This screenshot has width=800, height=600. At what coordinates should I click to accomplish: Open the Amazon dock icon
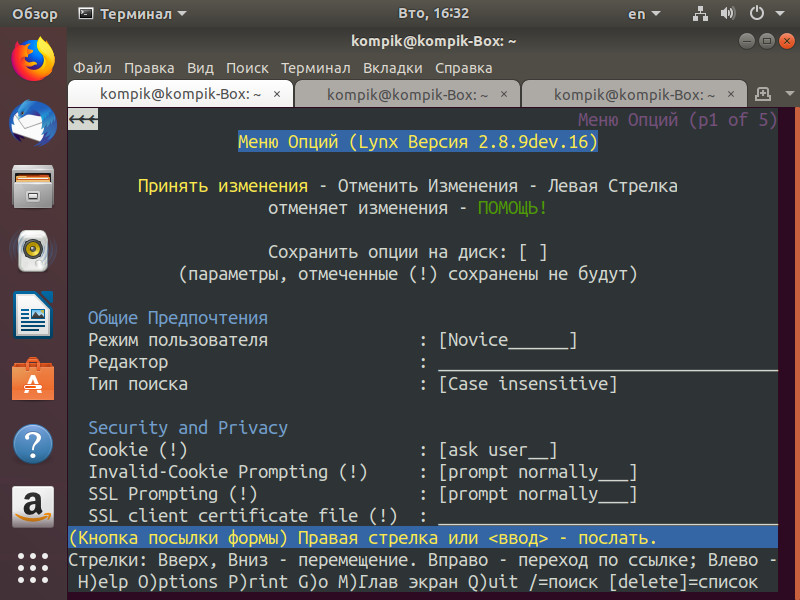click(33, 507)
